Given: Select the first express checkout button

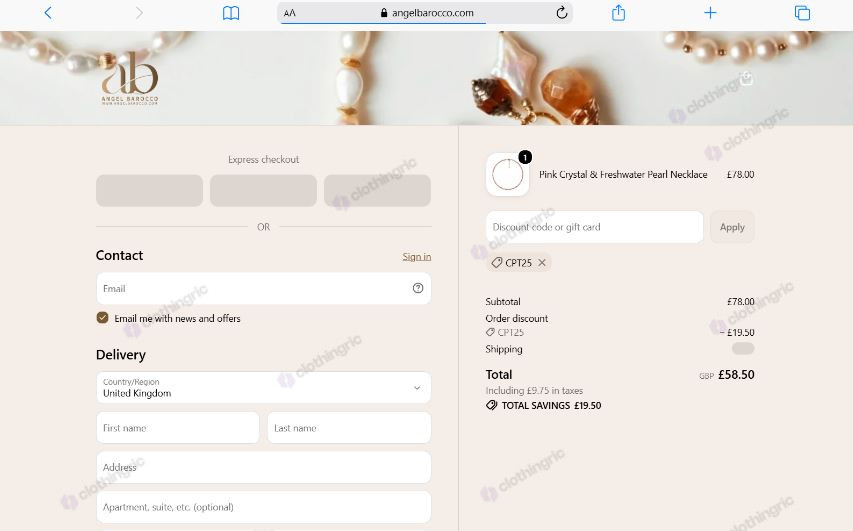Looking at the screenshot, I should click(x=150, y=190).
